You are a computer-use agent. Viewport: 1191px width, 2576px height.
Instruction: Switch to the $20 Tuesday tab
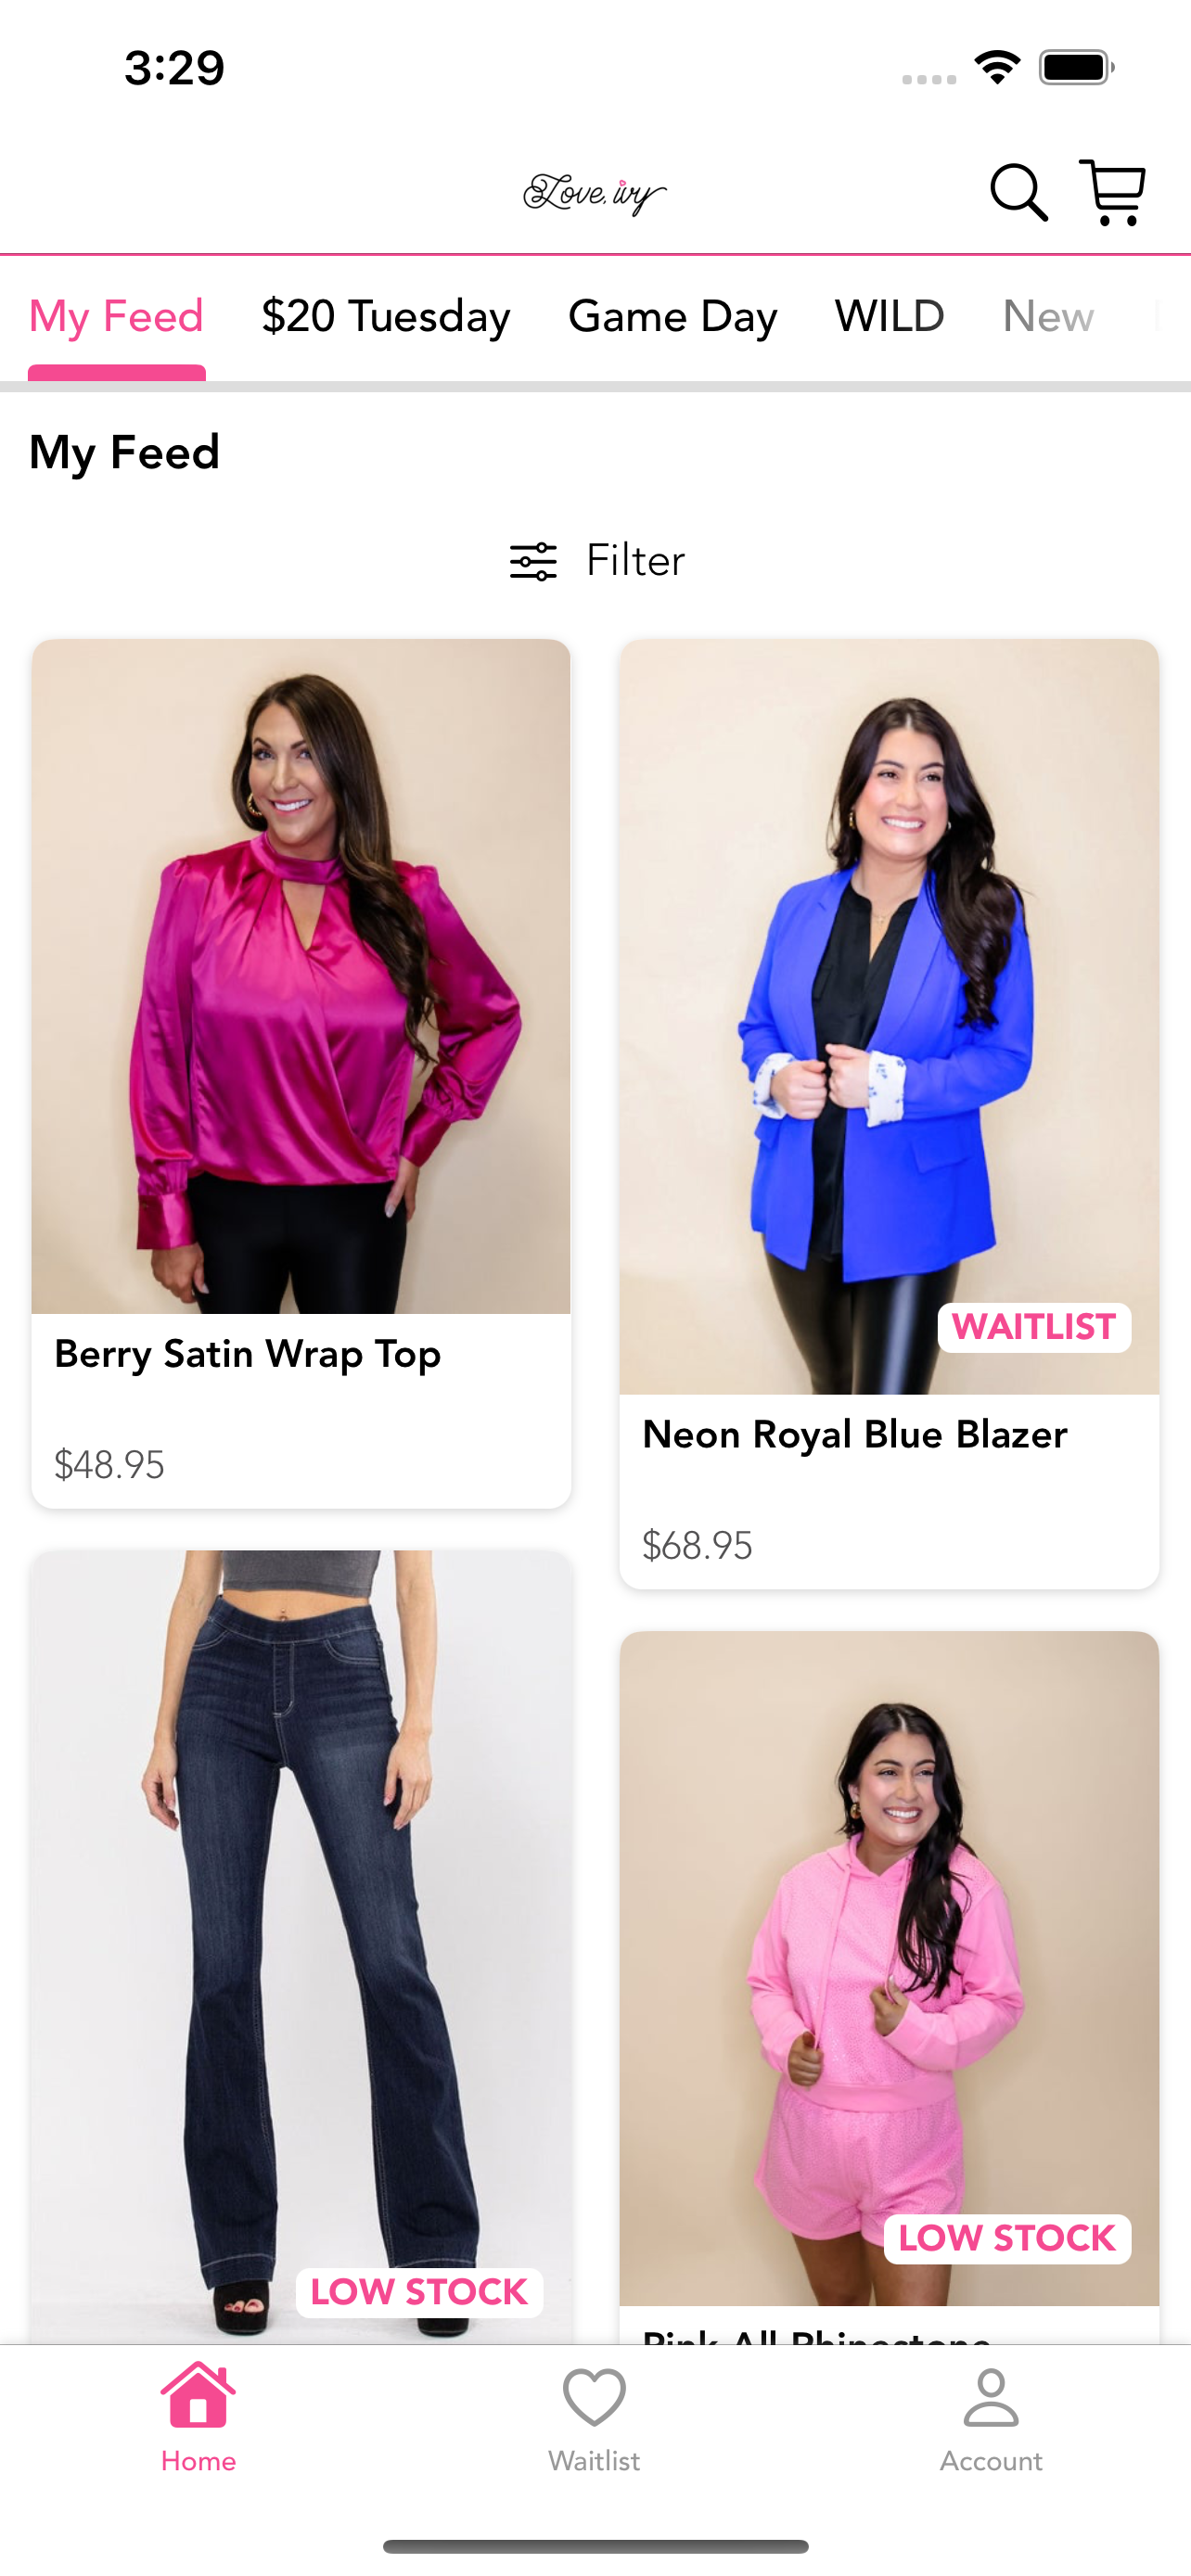386,317
